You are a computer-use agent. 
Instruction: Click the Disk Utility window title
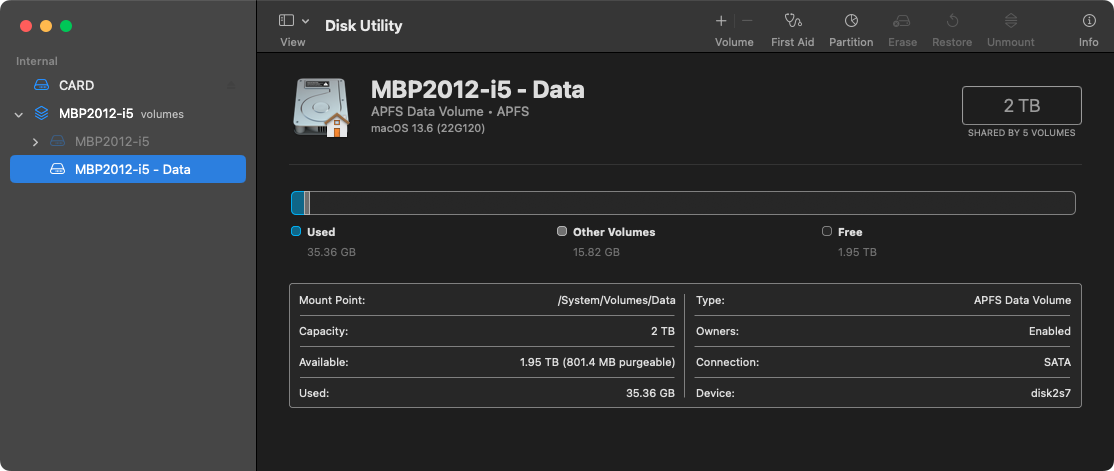[364, 26]
